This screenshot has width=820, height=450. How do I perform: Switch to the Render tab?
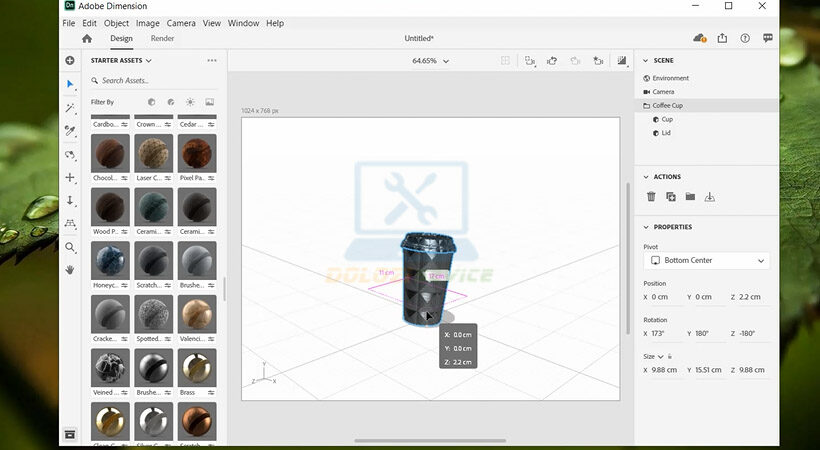point(162,38)
